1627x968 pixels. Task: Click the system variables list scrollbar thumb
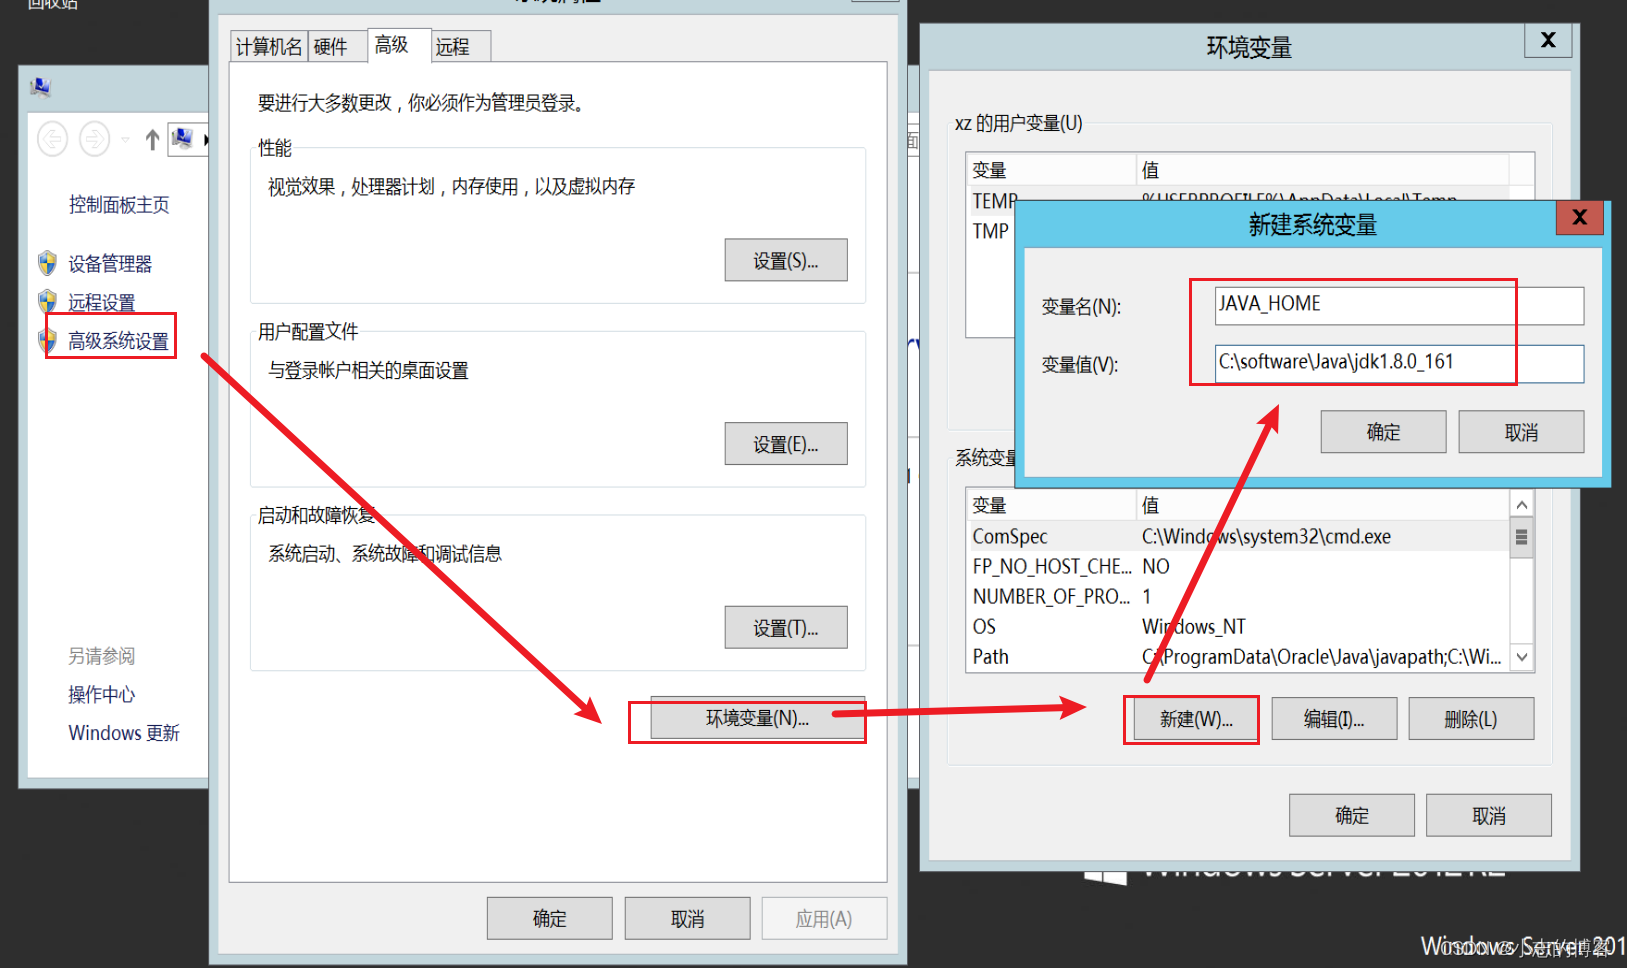[x=1522, y=537]
